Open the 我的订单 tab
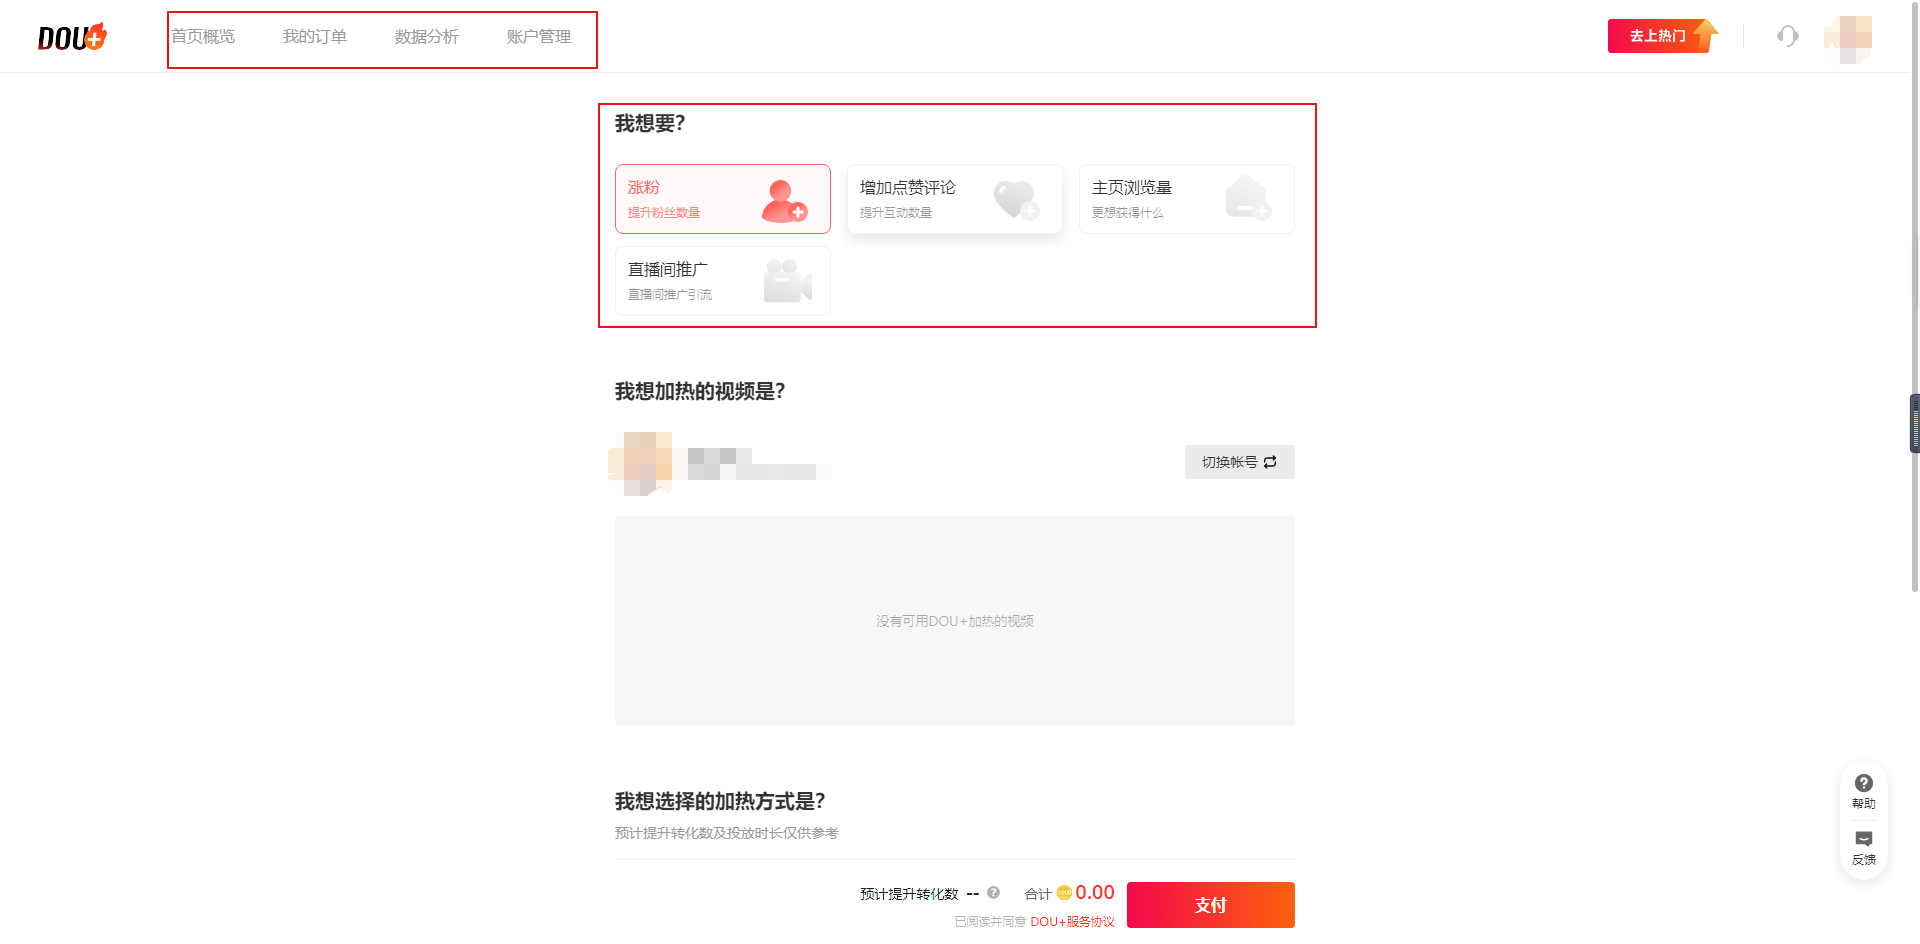The width and height of the screenshot is (1920, 944). pyautogui.click(x=315, y=37)
